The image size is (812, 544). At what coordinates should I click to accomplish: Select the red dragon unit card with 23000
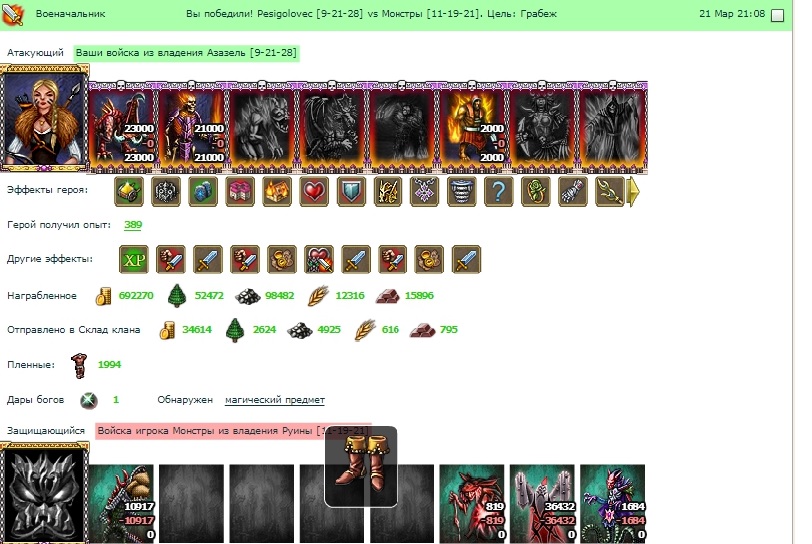[x=122, y=126]
